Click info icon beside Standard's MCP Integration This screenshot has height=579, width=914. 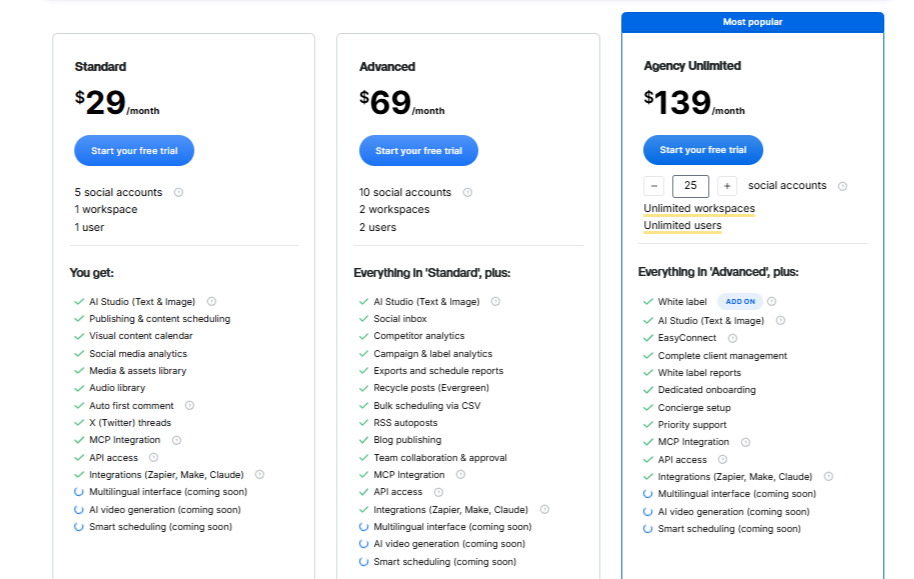pyautogui.click(x=176, y=440)
